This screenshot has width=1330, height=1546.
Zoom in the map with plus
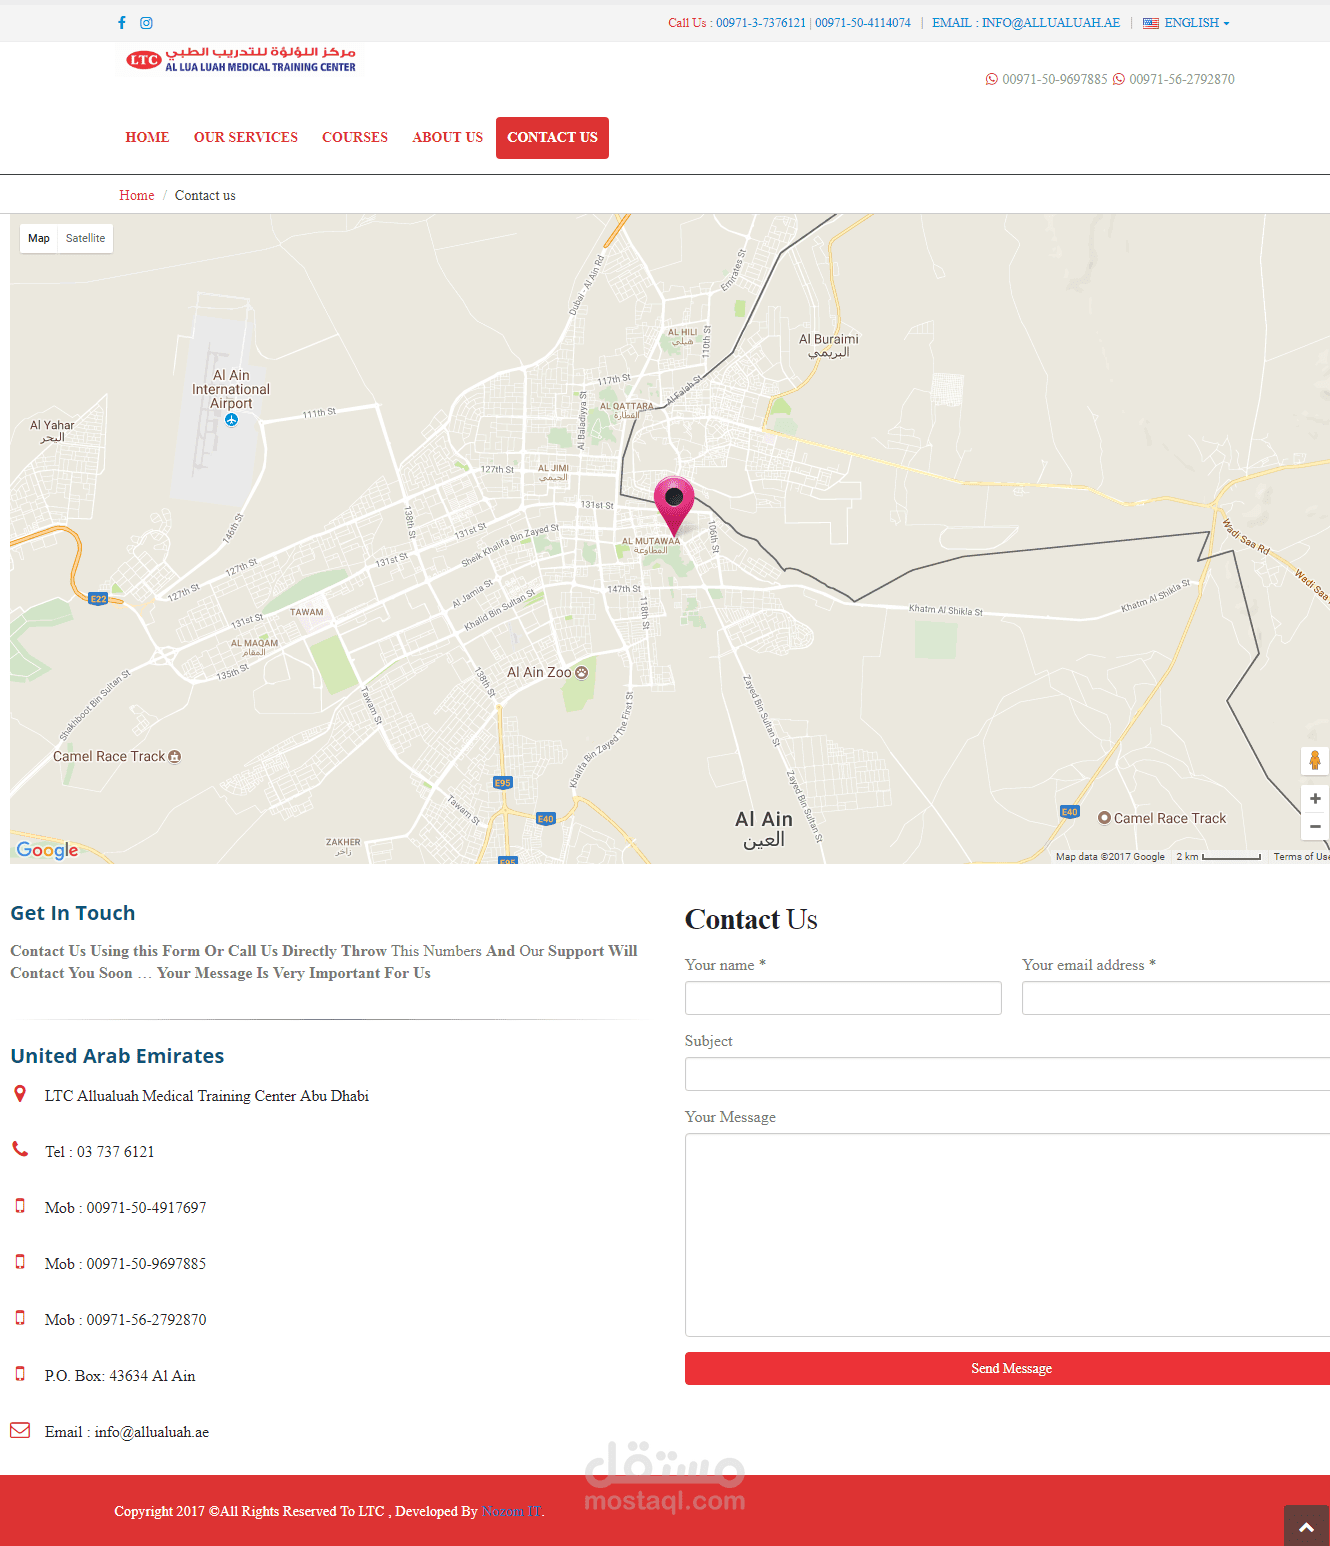click(x=1315, y=798)
